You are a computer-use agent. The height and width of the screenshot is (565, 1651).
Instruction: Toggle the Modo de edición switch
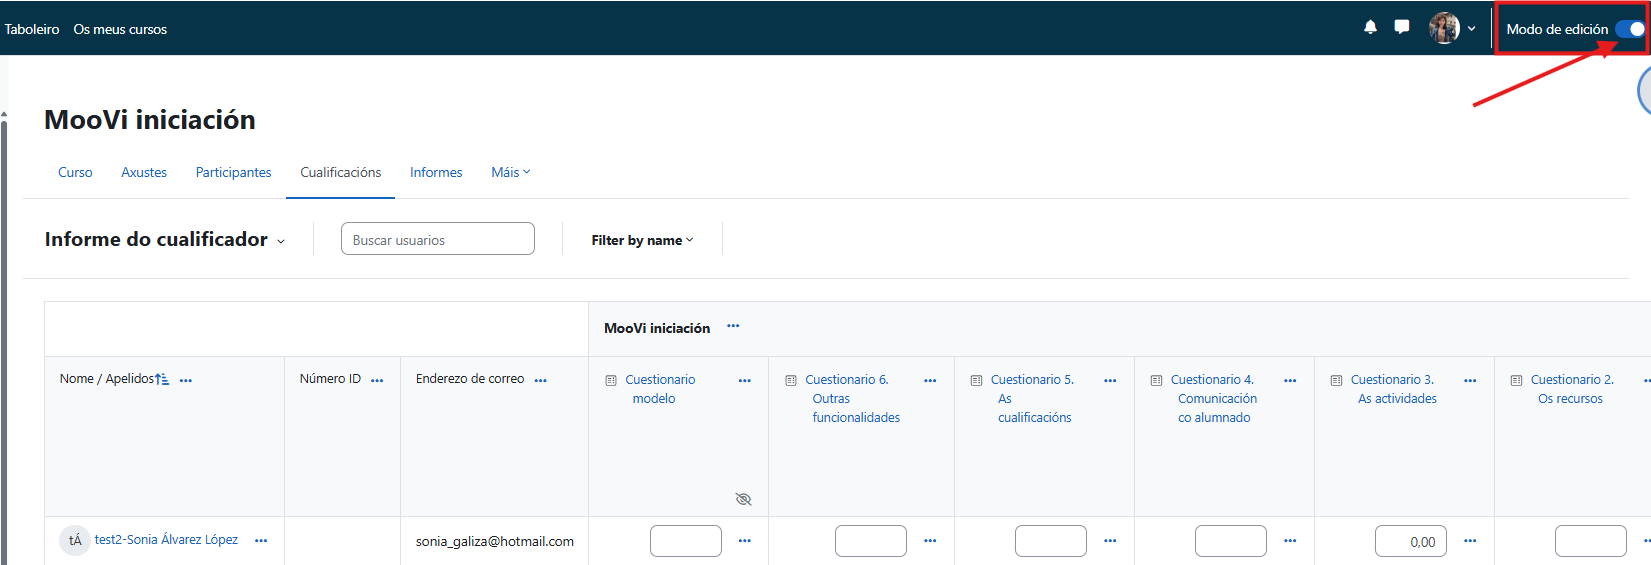1629,29
